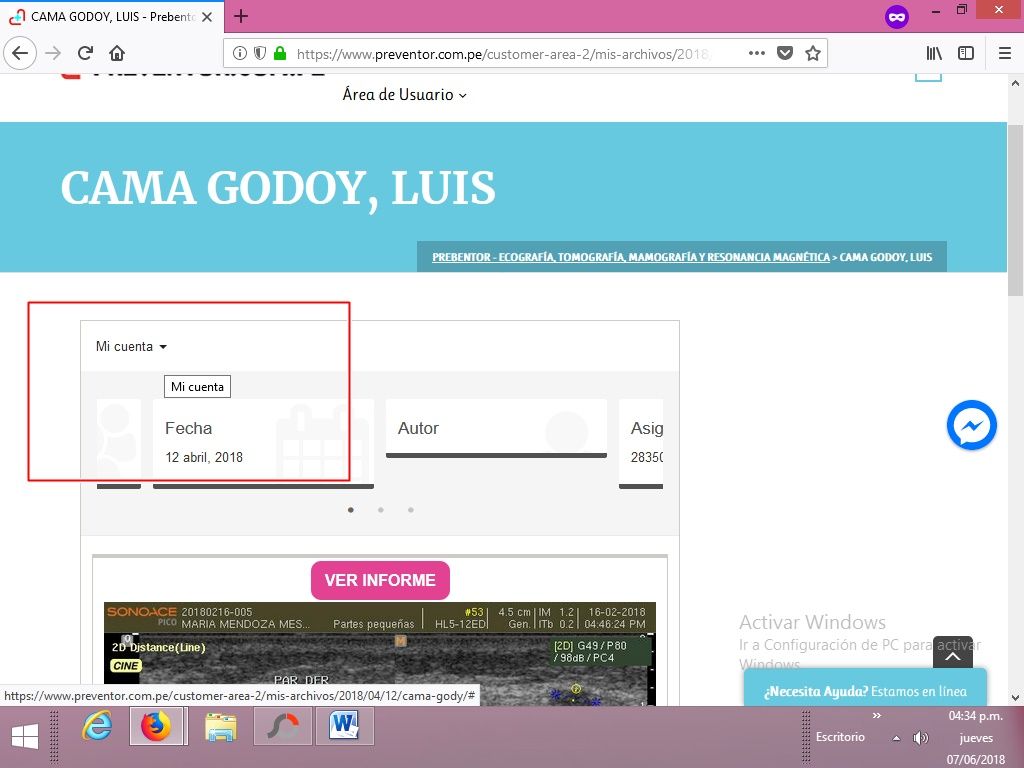
Task: Launch Internet Explorer from taskbar
Action: click(x=97, y=726)
